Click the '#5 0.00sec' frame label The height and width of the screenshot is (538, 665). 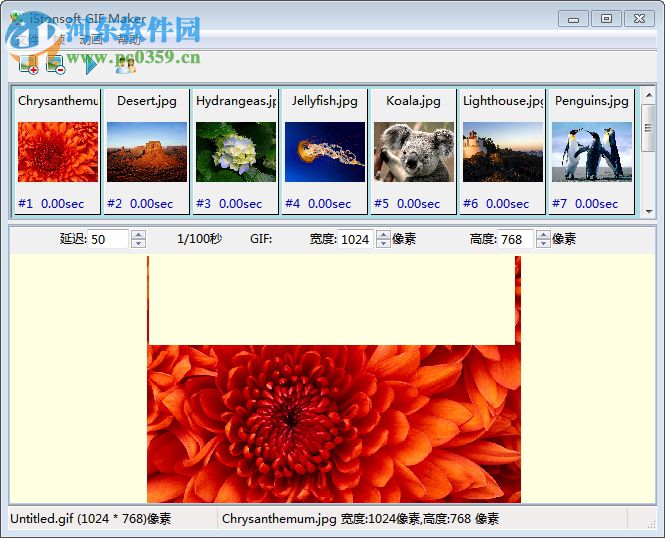[x=407, y=204]
